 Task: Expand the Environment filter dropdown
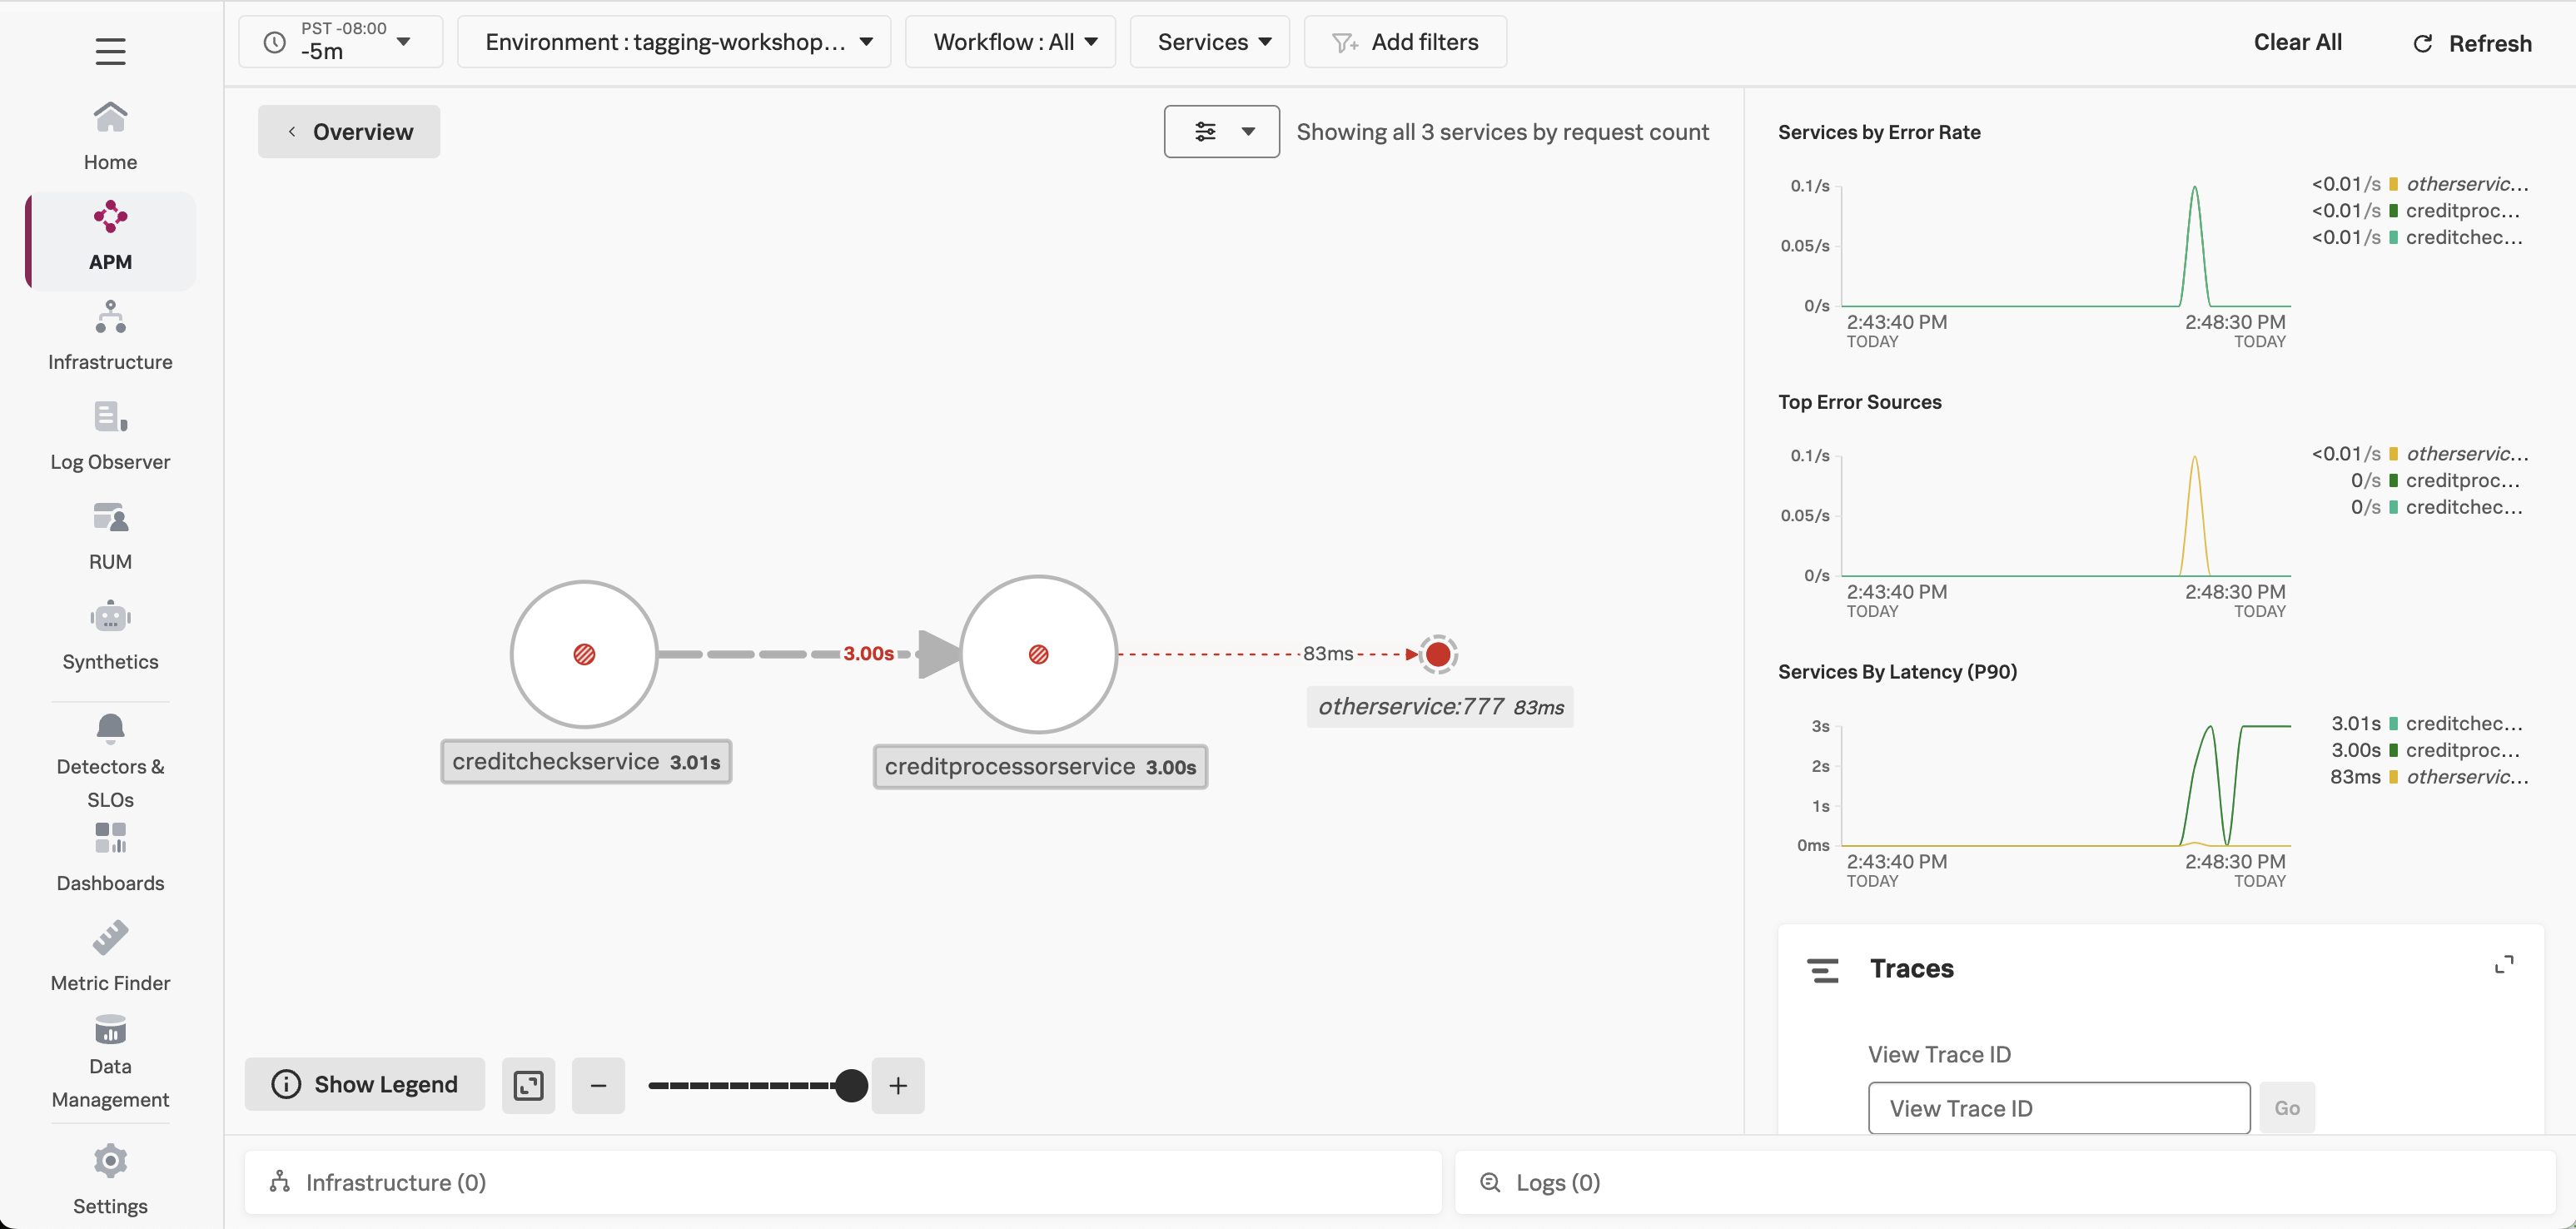(x=674, y=42)
